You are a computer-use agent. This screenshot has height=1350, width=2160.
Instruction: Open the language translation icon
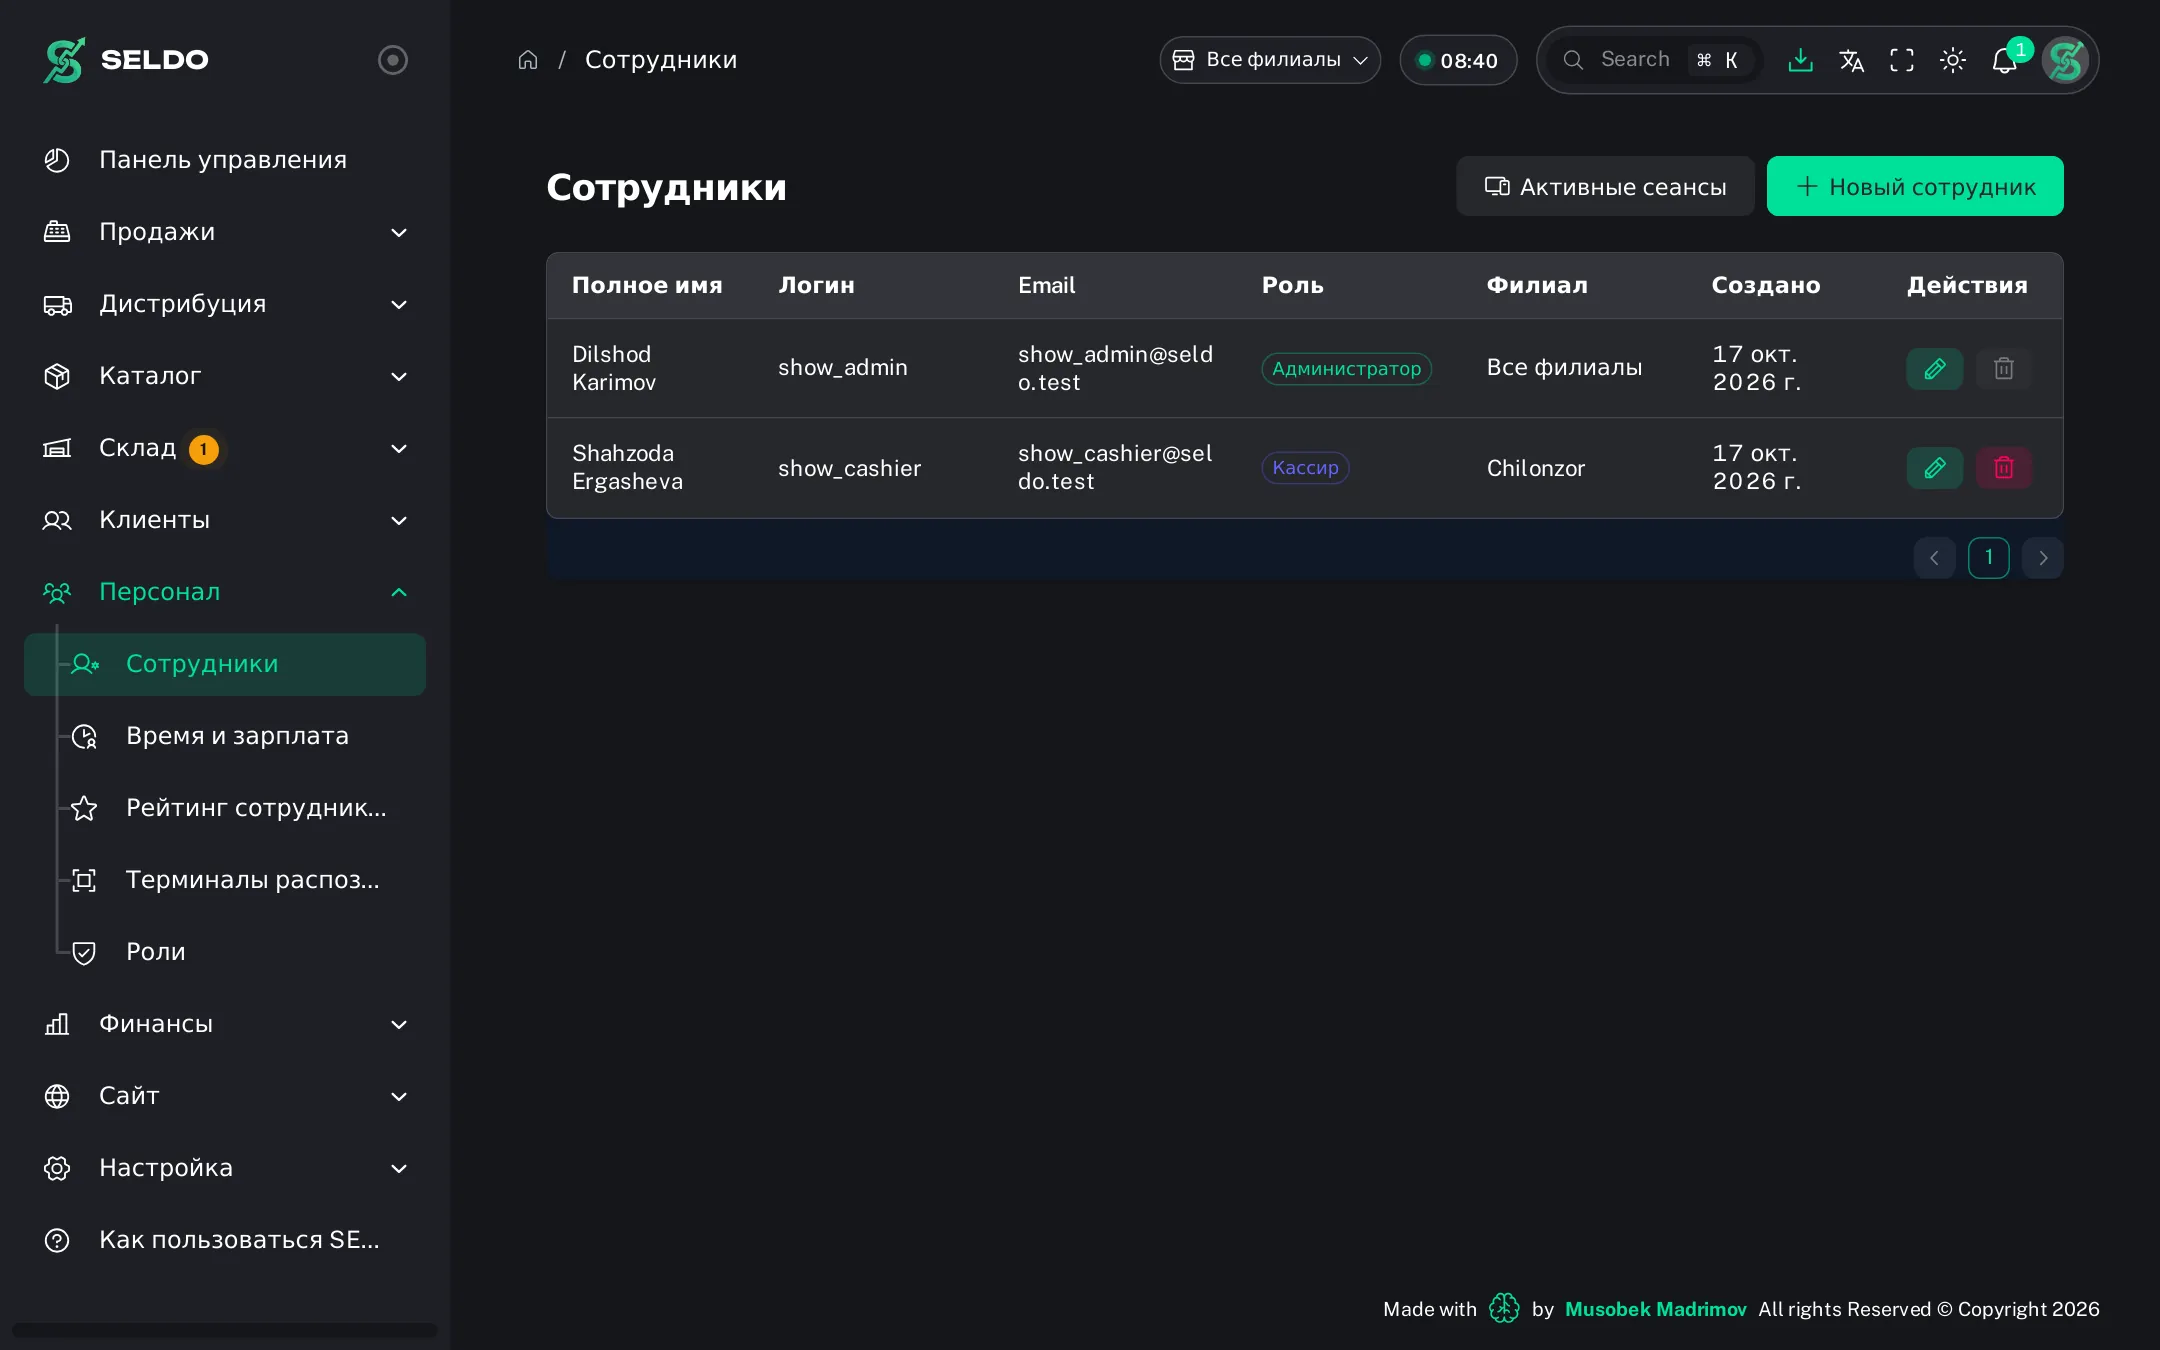[x=1851, y=60]
